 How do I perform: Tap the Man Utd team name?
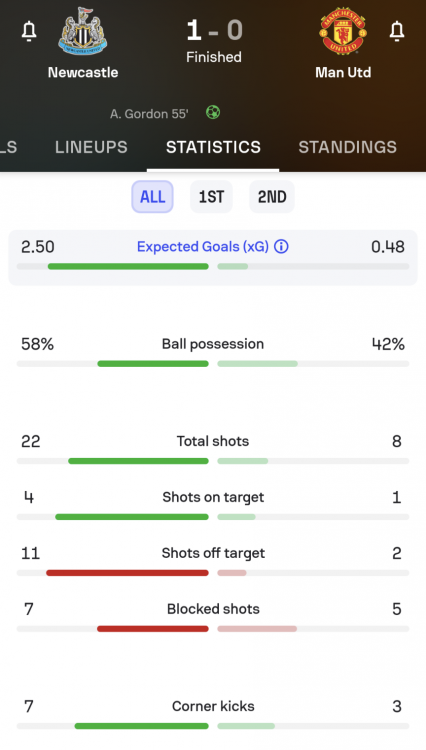[x=343, y=72]
